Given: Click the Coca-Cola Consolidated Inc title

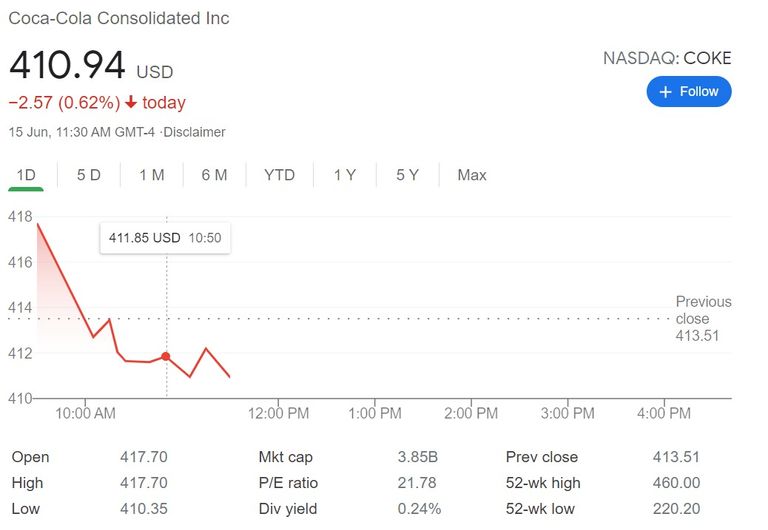Looking at the screenshot, I should pyautogui.click(x=119, y=18).
